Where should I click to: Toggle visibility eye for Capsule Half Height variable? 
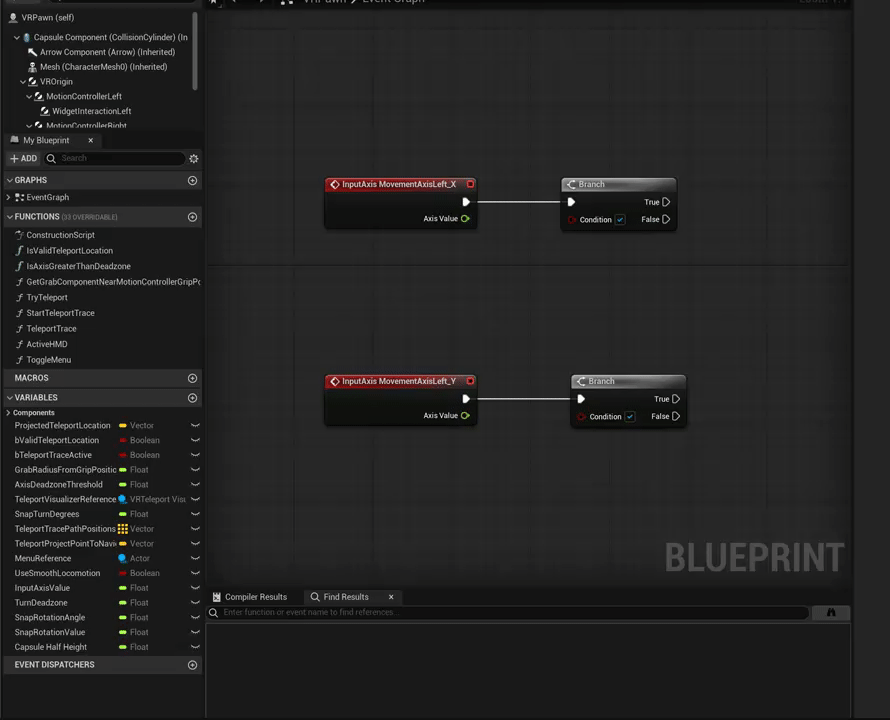pos(195,647)
